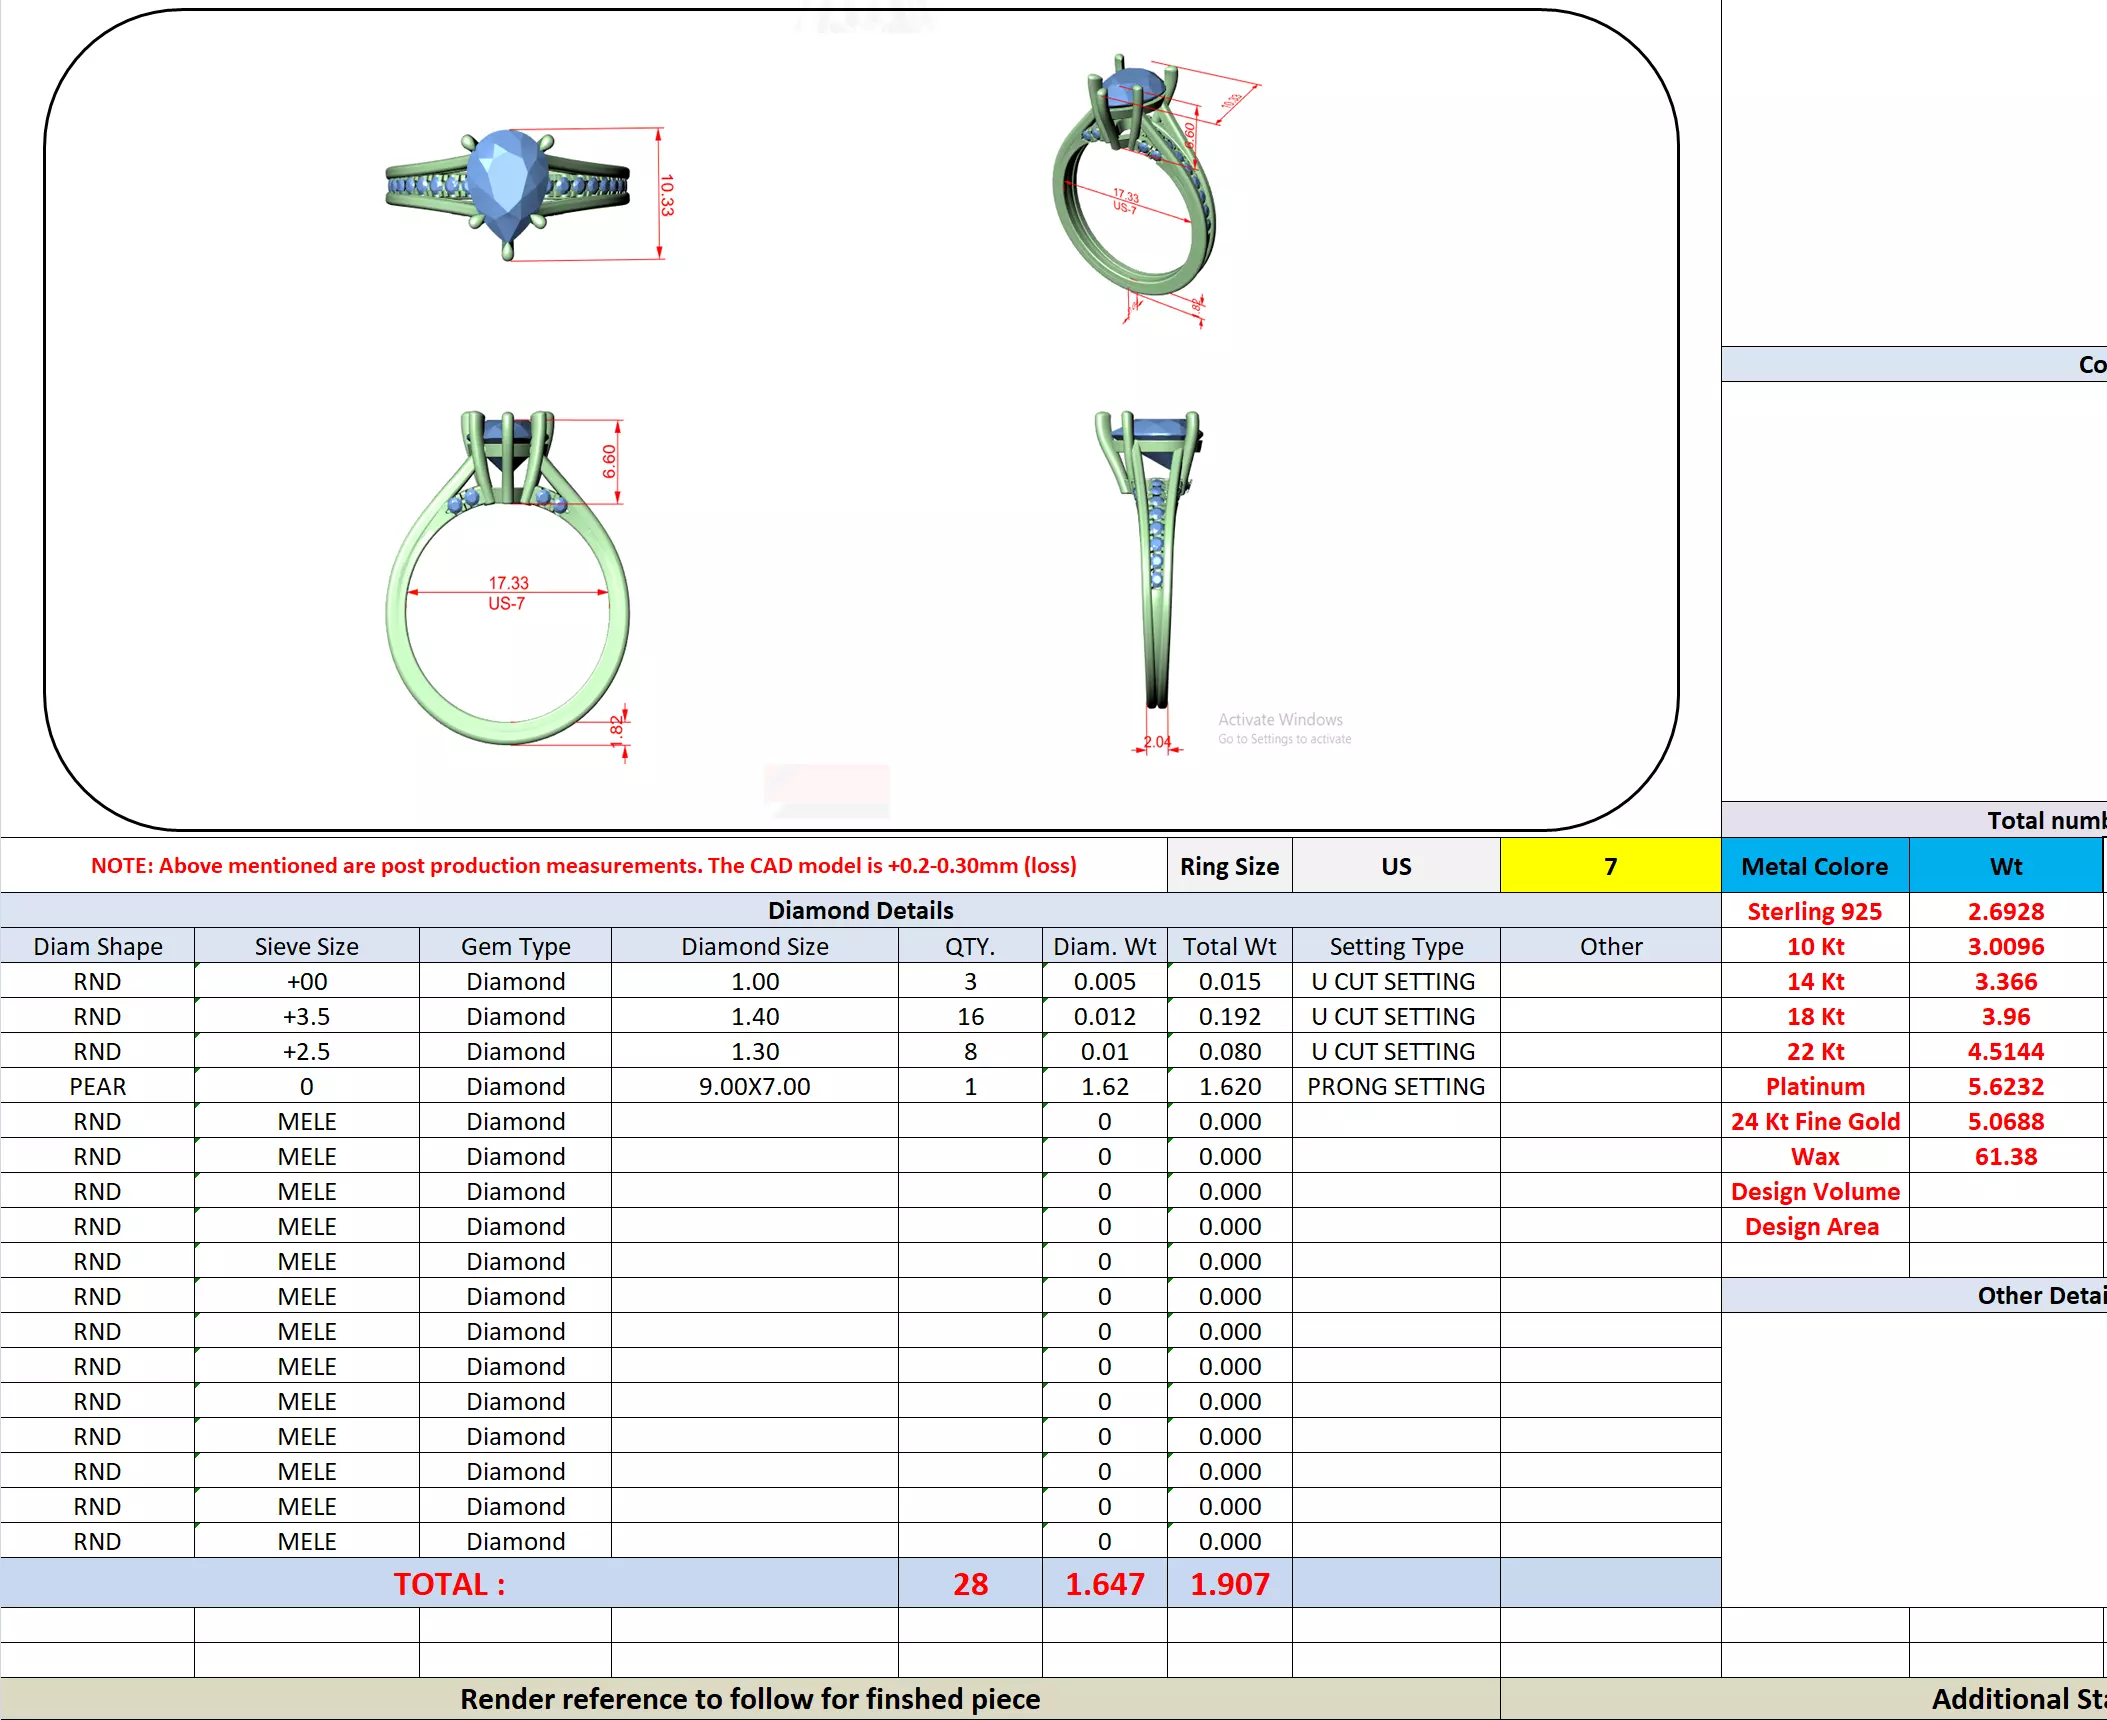This screenshot has width=2107, height=1720.
Task: Select the Sterling 925 label cell
Action: coord(1814,911)
